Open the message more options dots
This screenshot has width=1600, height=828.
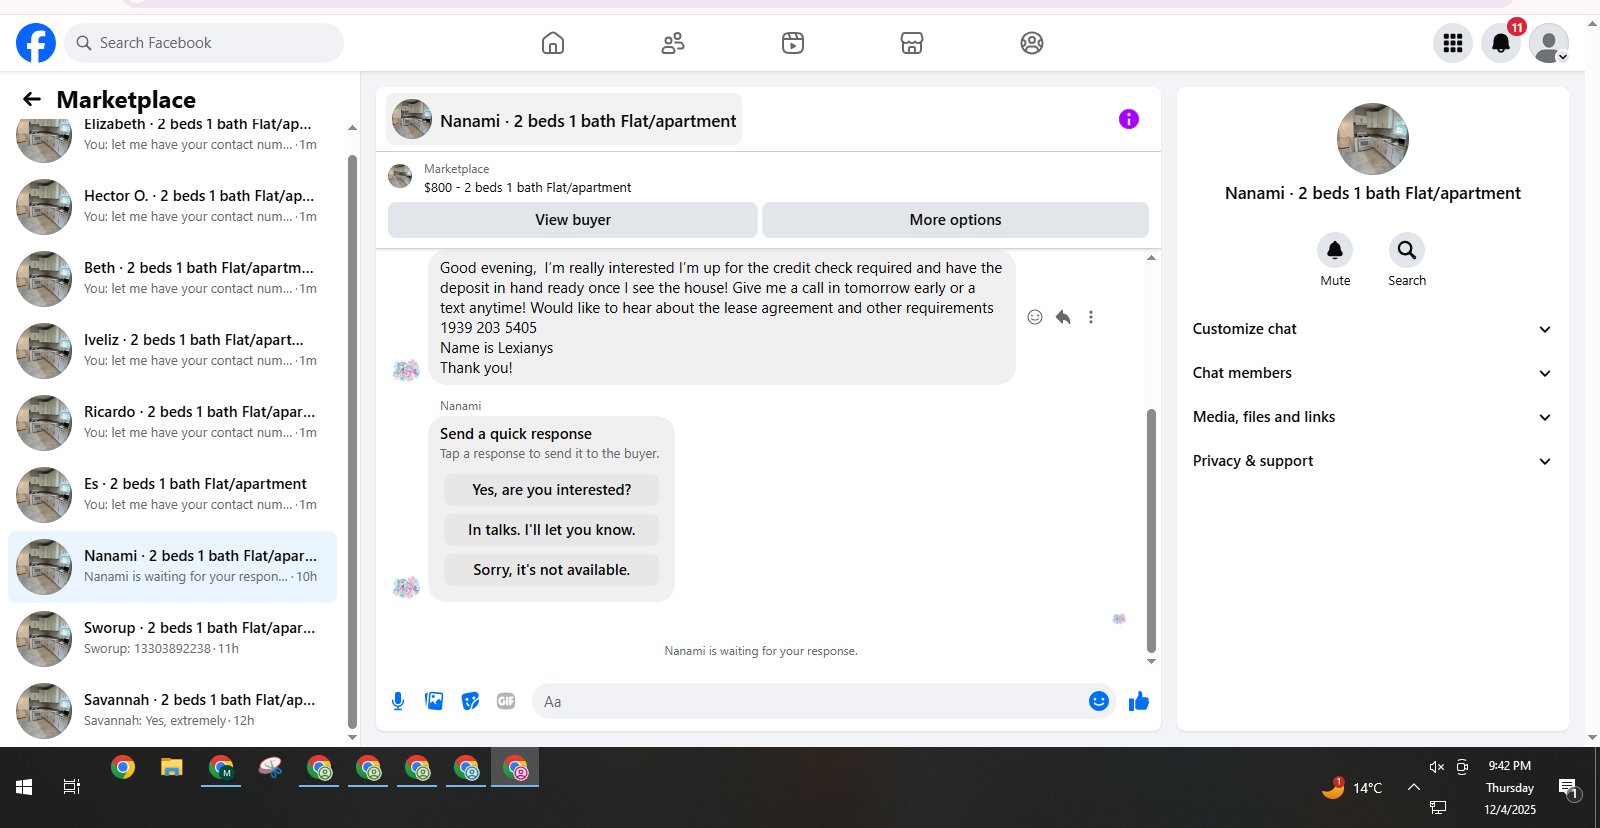pos(1091,317)
